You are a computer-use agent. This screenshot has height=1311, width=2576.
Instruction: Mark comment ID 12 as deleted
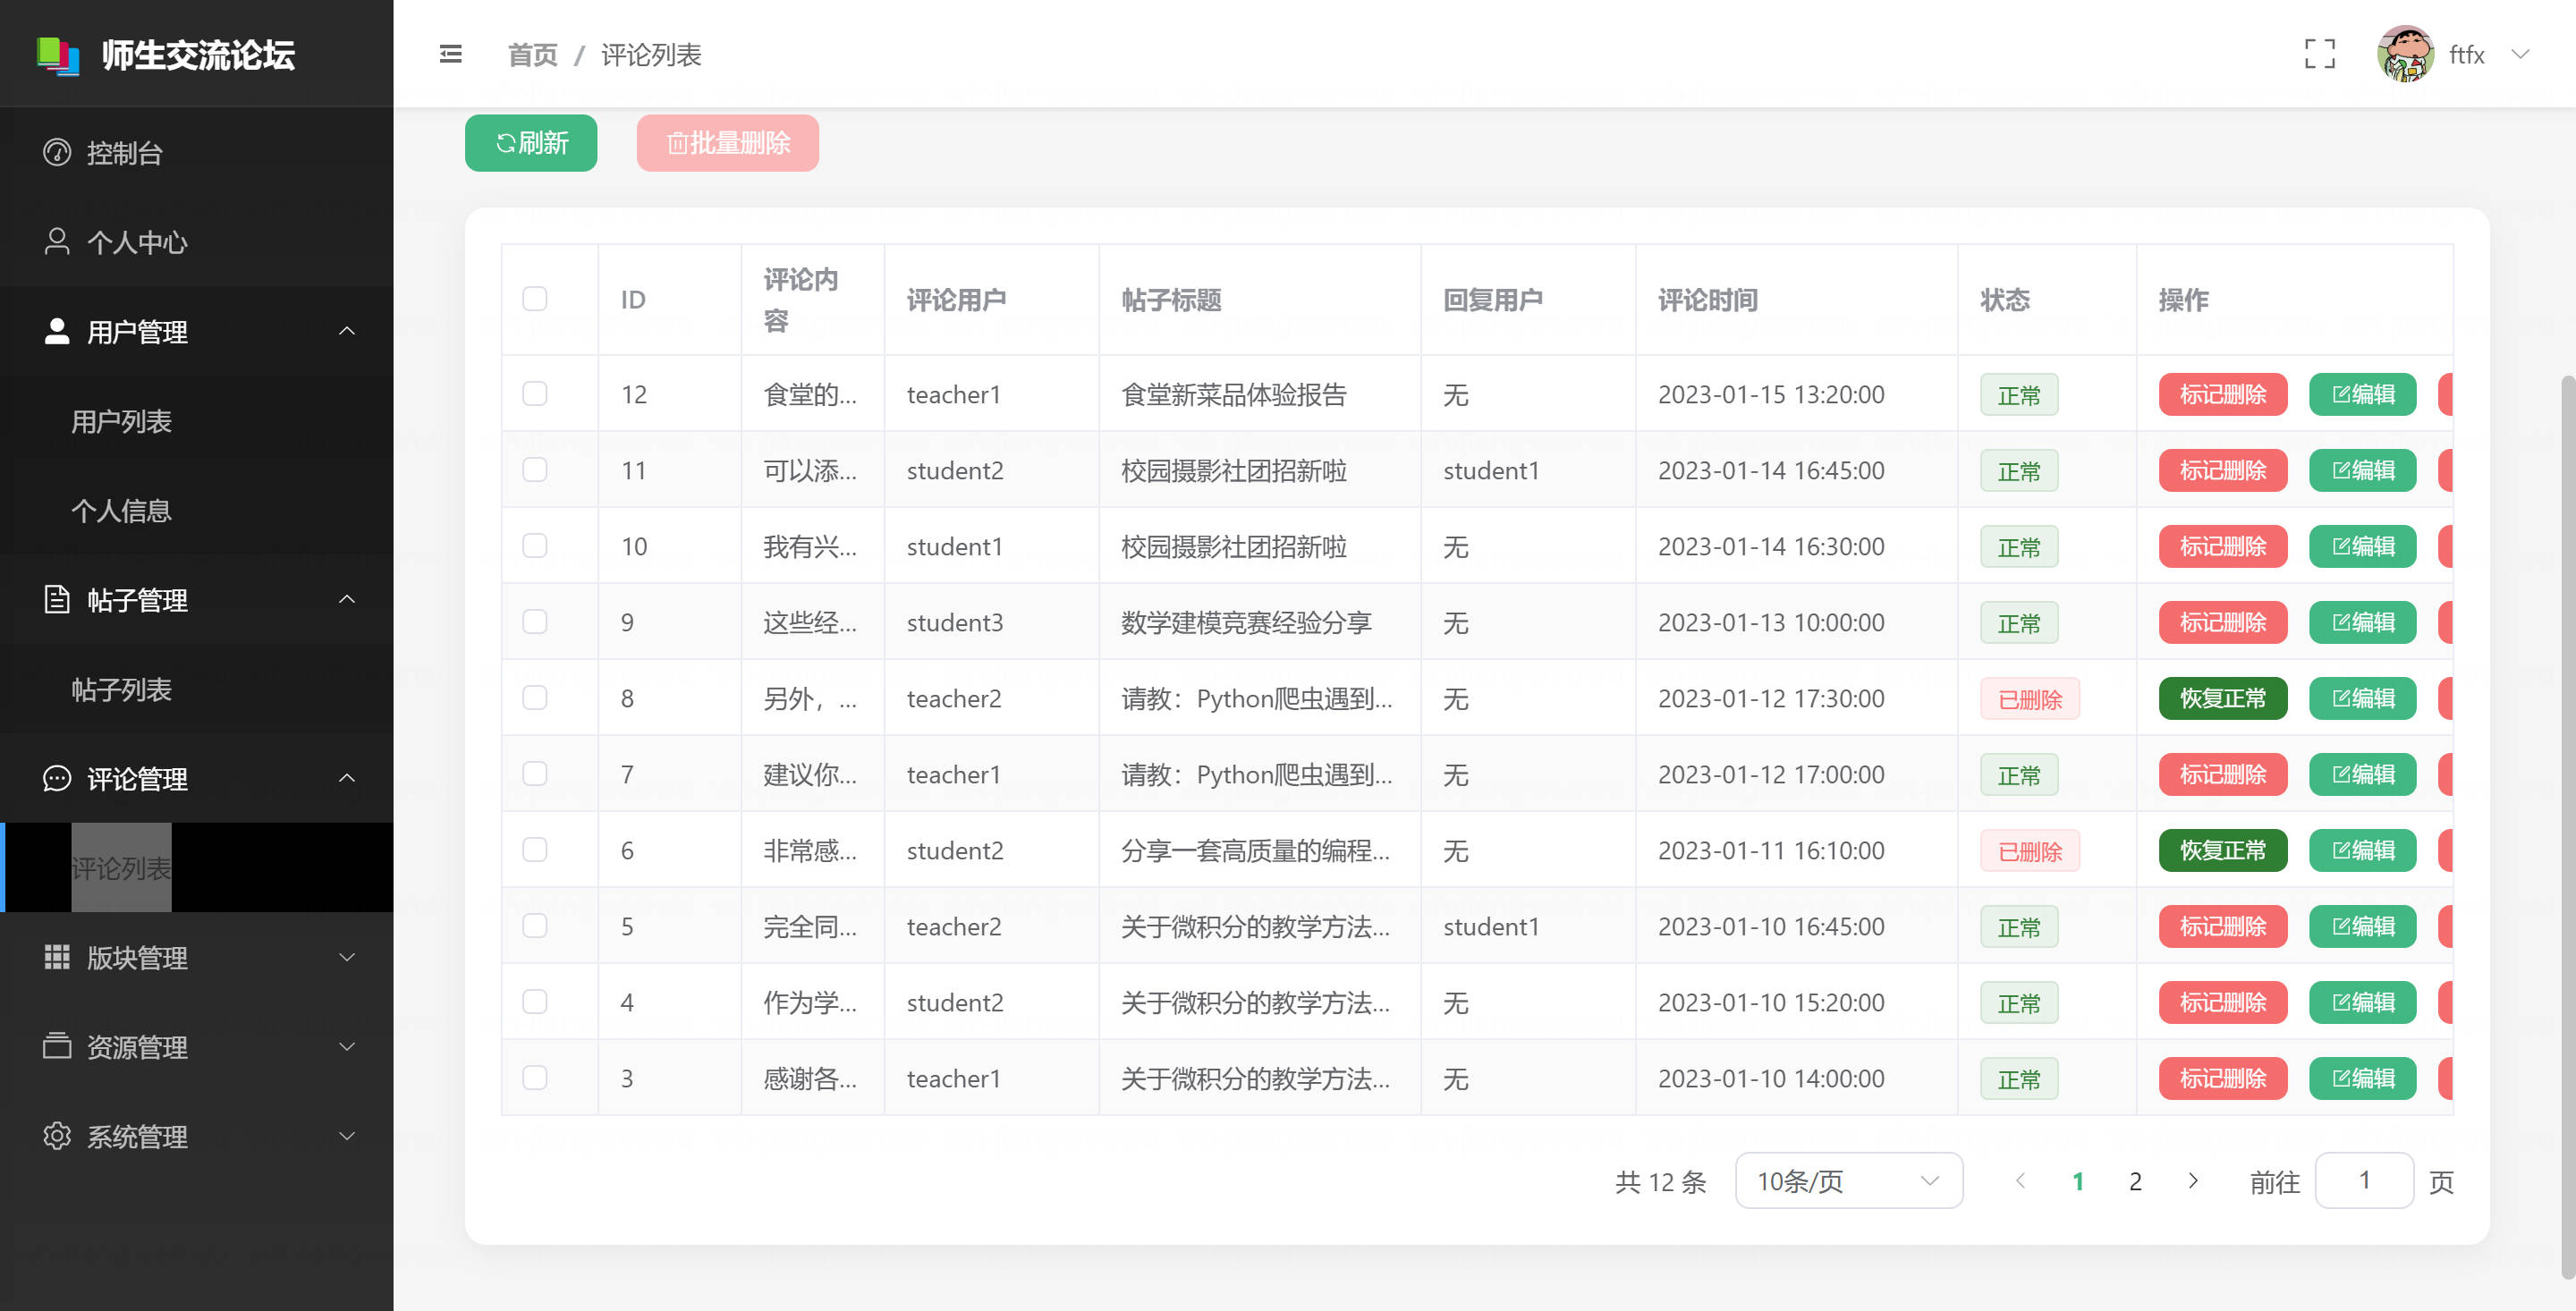point(2222,394)
